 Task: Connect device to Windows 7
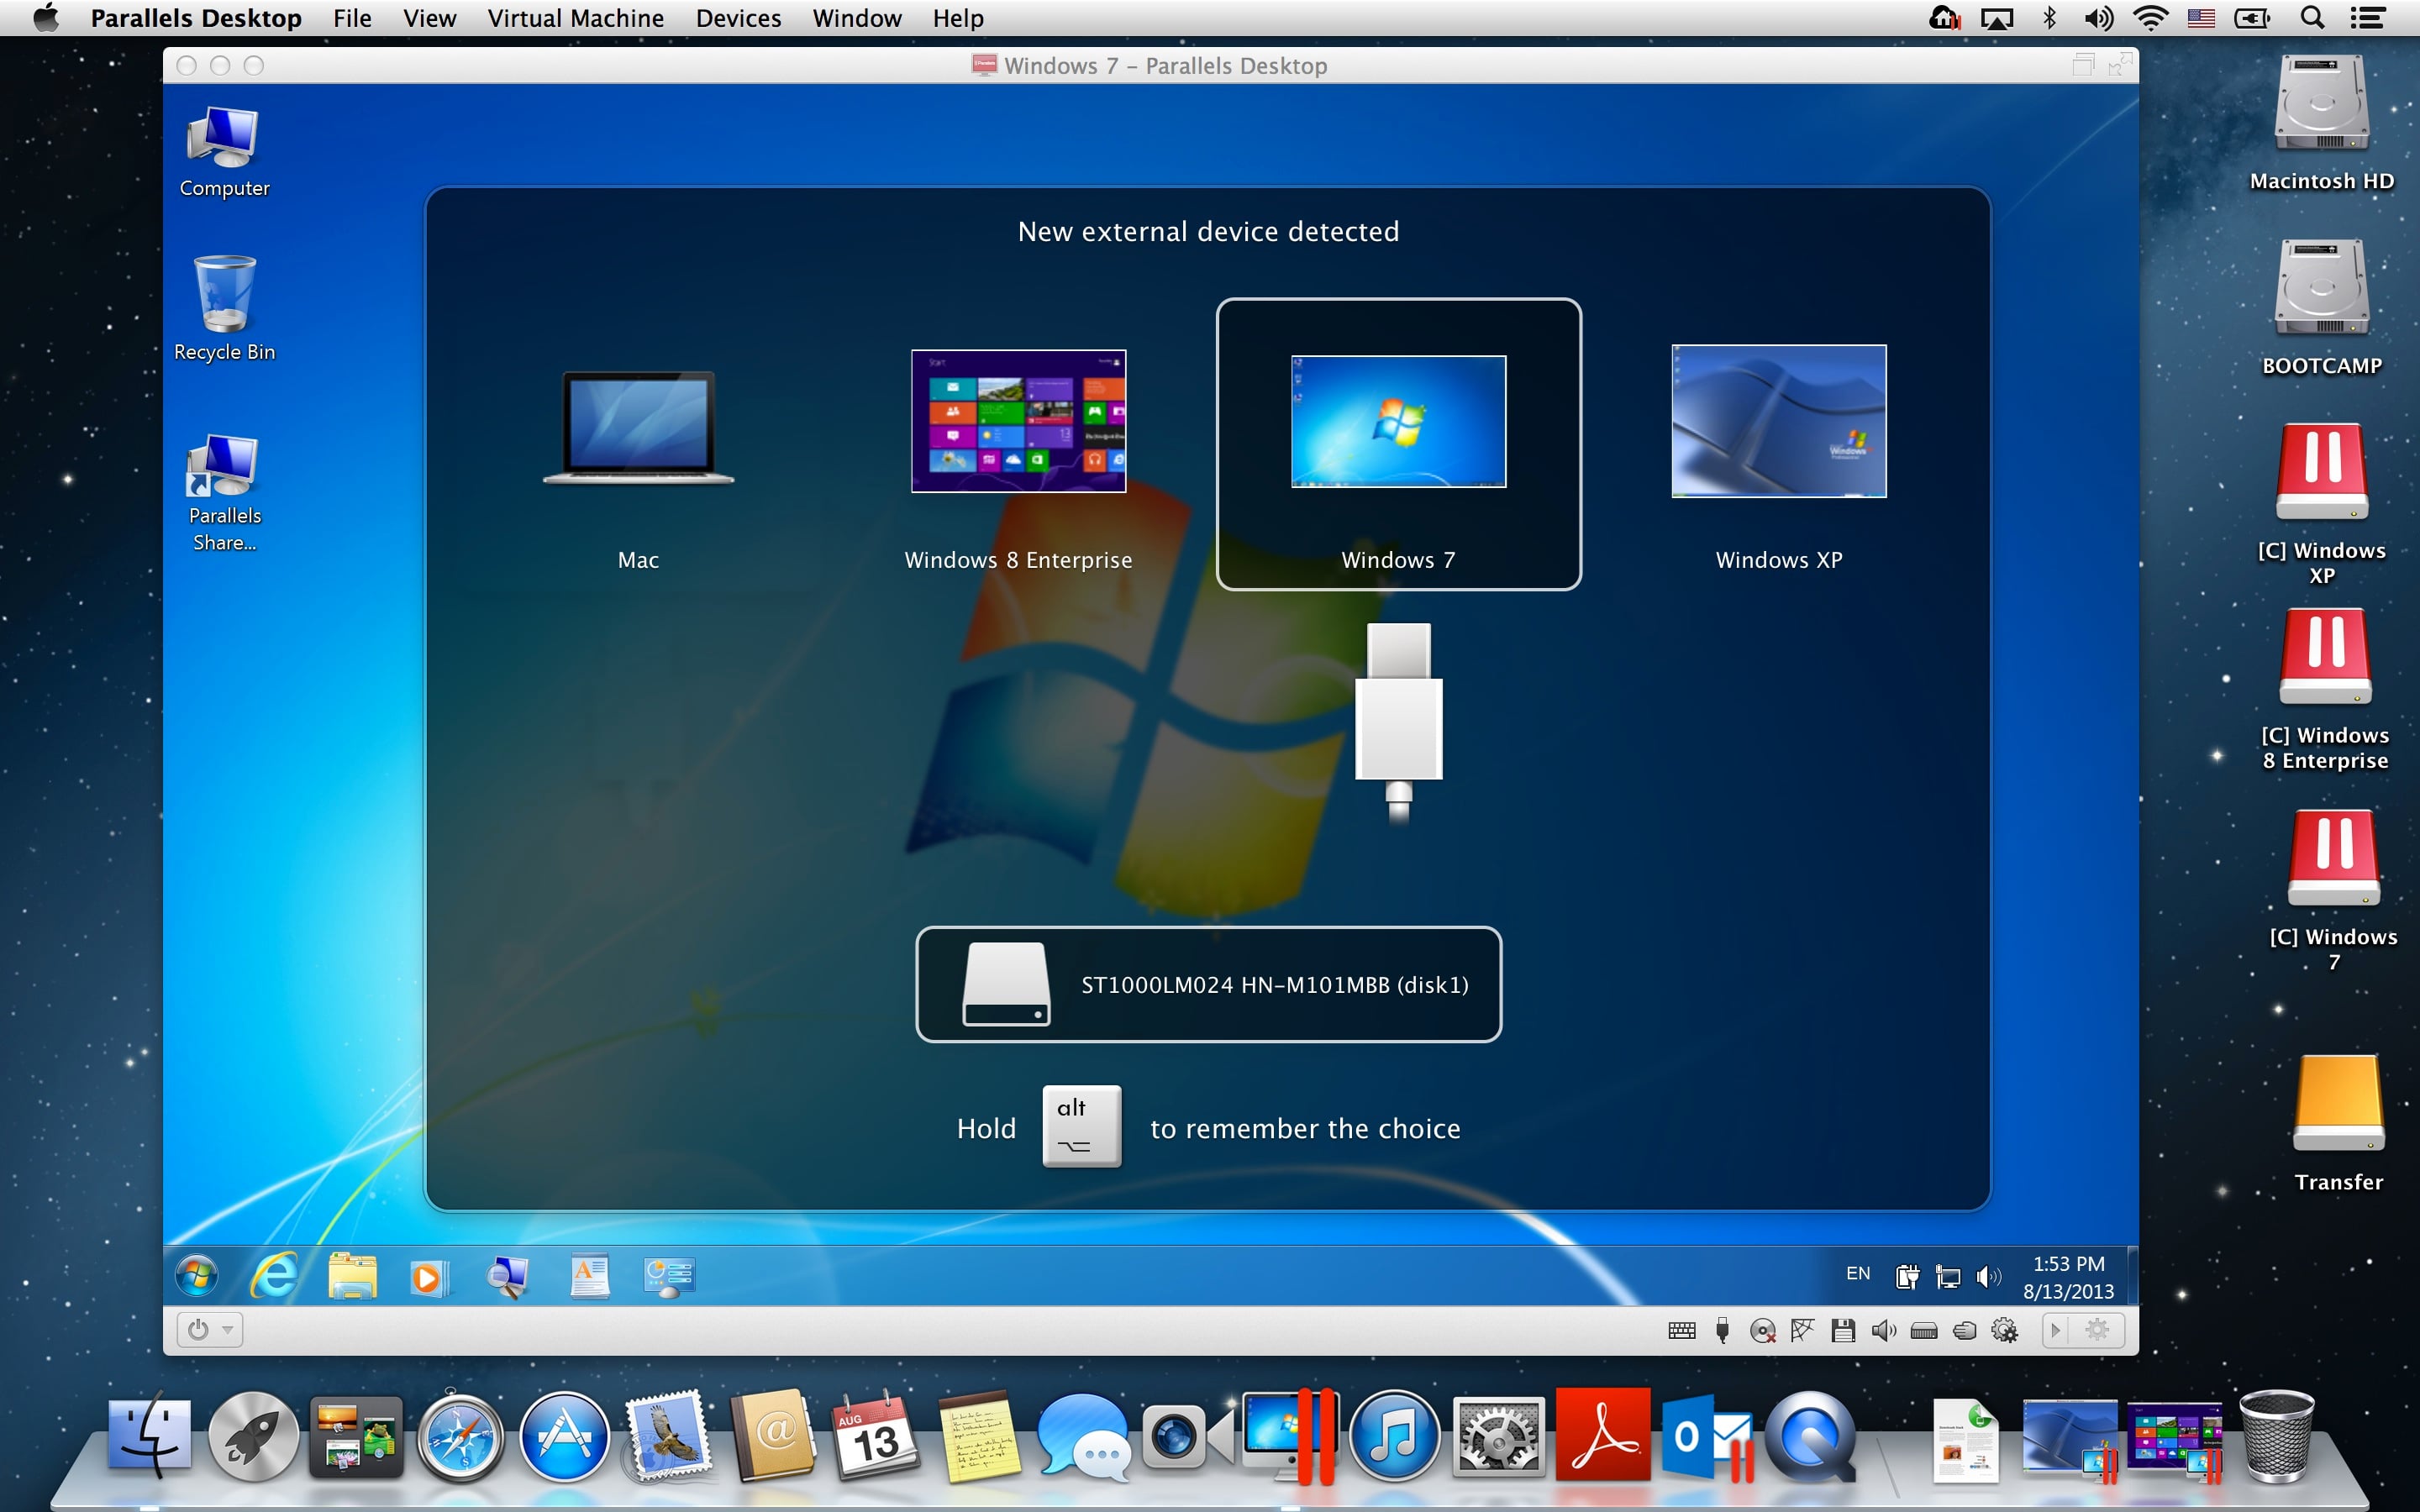[1398, 444]
